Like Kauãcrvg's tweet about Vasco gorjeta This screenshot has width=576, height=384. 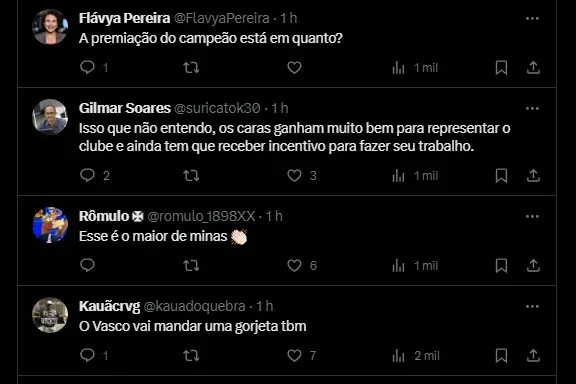click(x=294, y=355)
